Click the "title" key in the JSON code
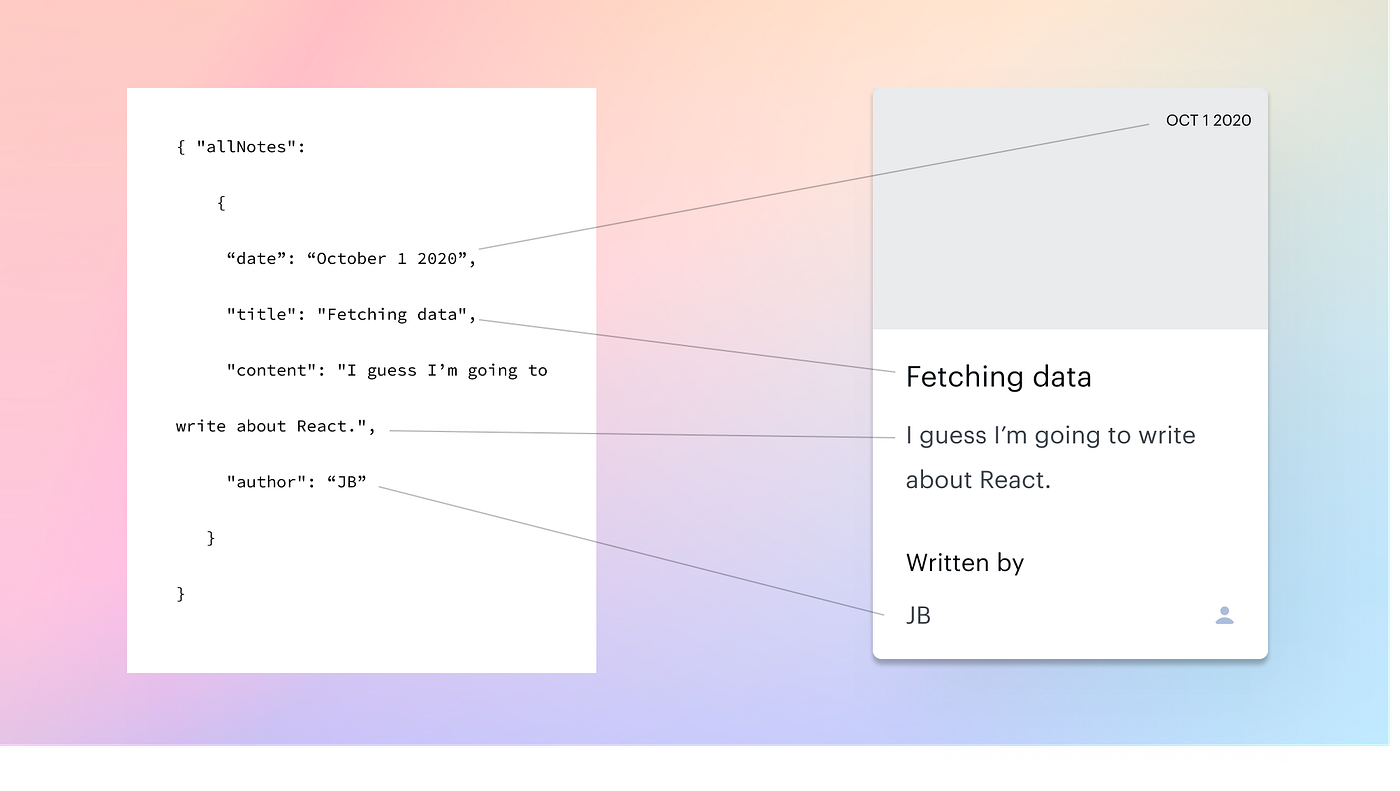Image resolution: width=1400 pixels, height=791 pixels. point(258,314)
